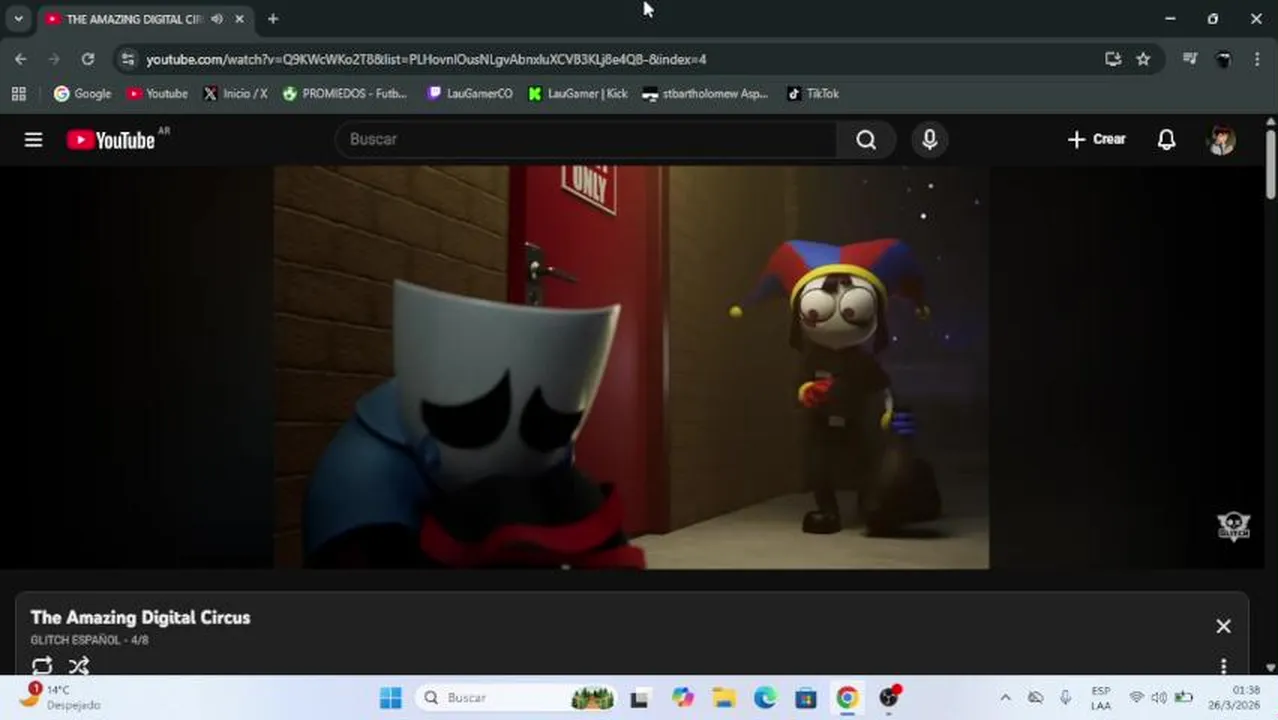
Task: Start voice search with the microphone
Action: click(929, 140)
